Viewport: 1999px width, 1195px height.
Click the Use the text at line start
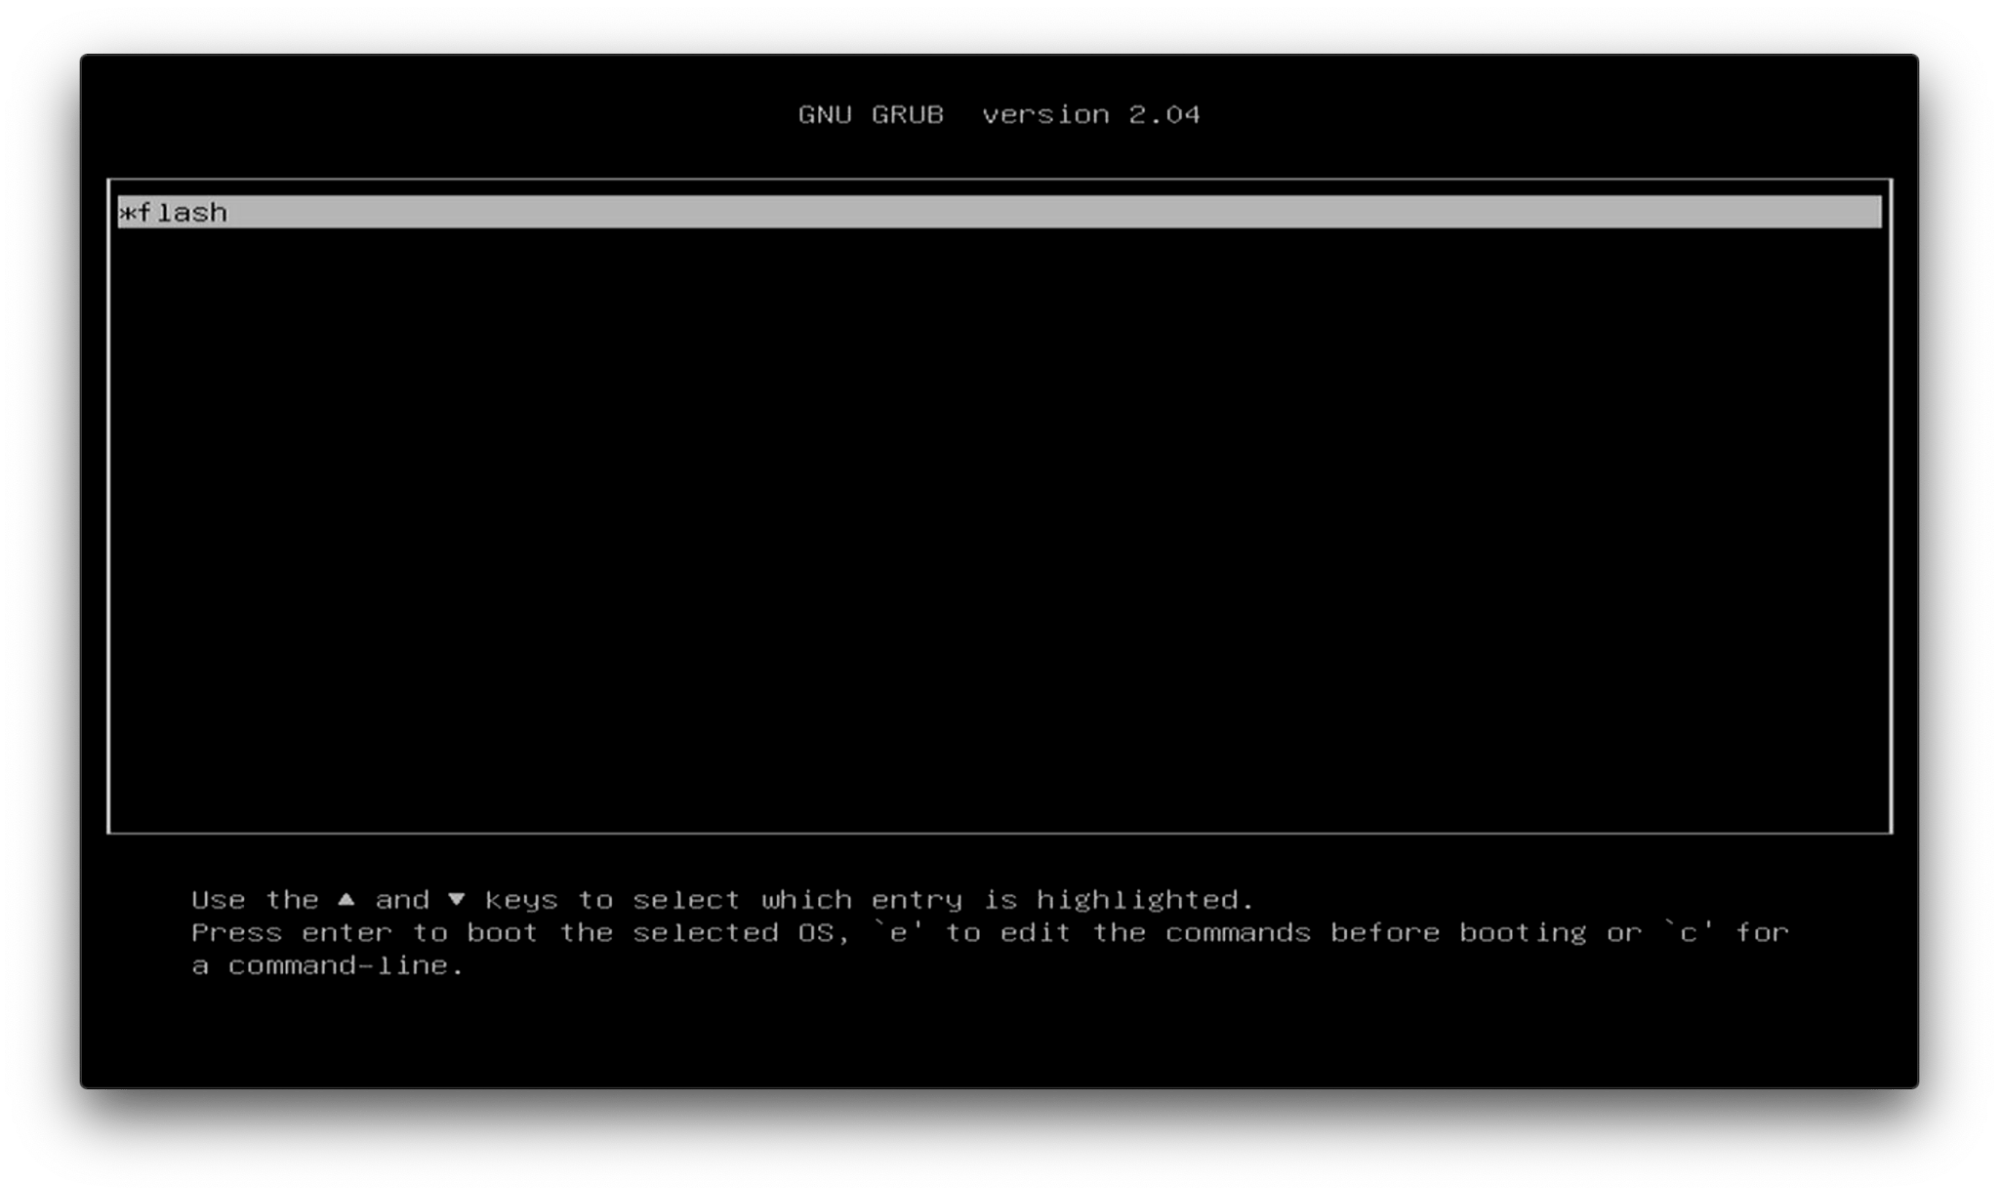point(254,899)
